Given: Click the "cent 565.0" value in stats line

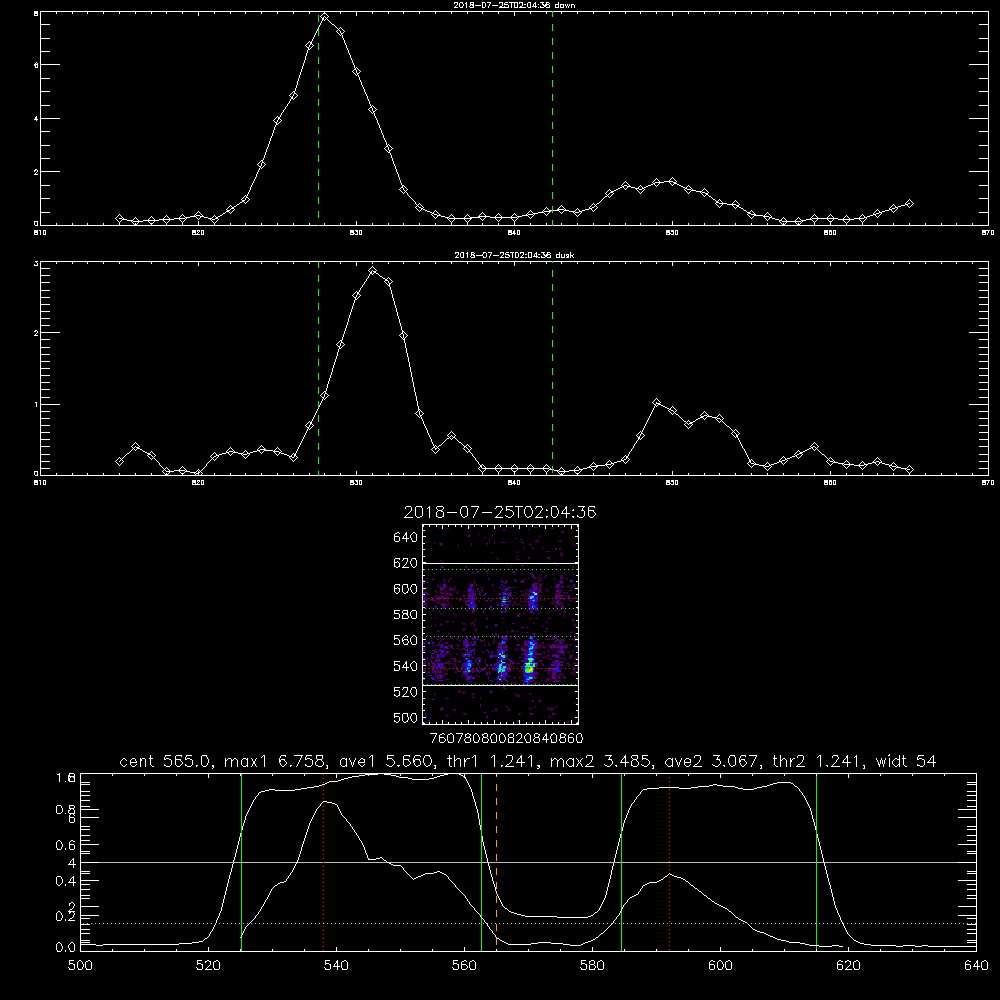Looking at the screenshot, I should [x=166, y=761].
